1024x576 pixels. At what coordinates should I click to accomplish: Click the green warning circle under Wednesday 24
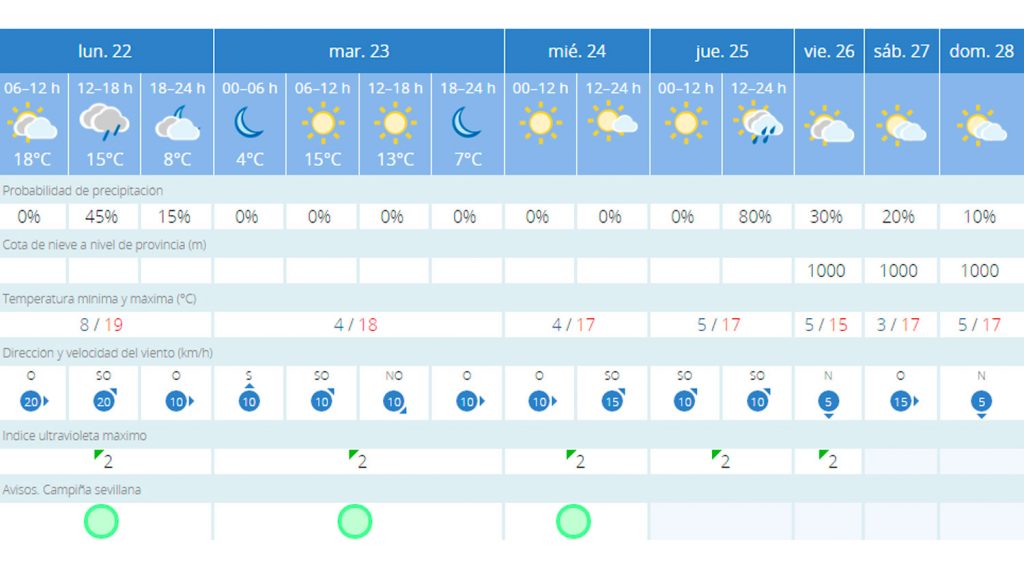pos(573,521)
